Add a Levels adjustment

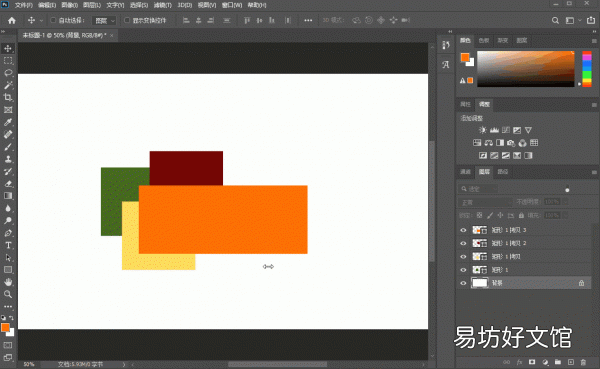coord(494,130)
